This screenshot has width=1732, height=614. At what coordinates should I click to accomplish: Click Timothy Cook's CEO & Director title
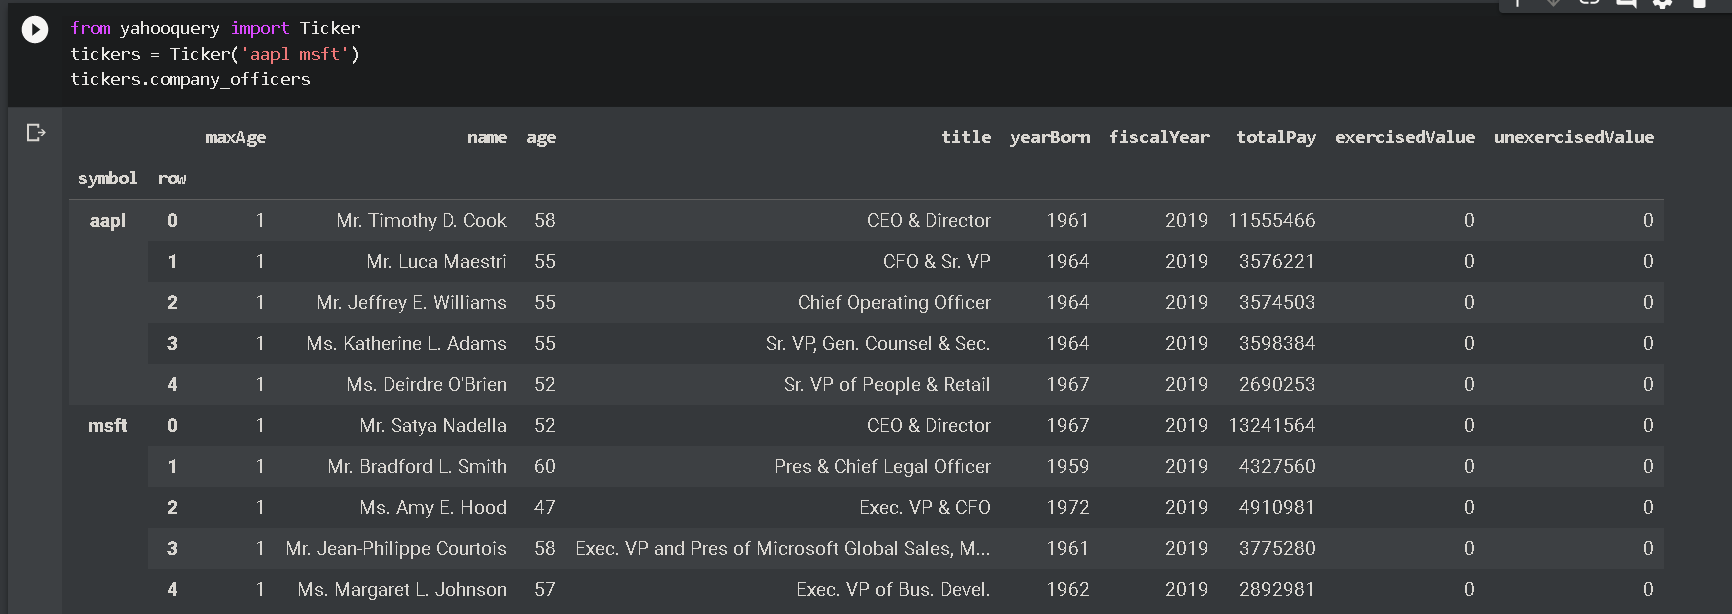[x=929, y=220]
